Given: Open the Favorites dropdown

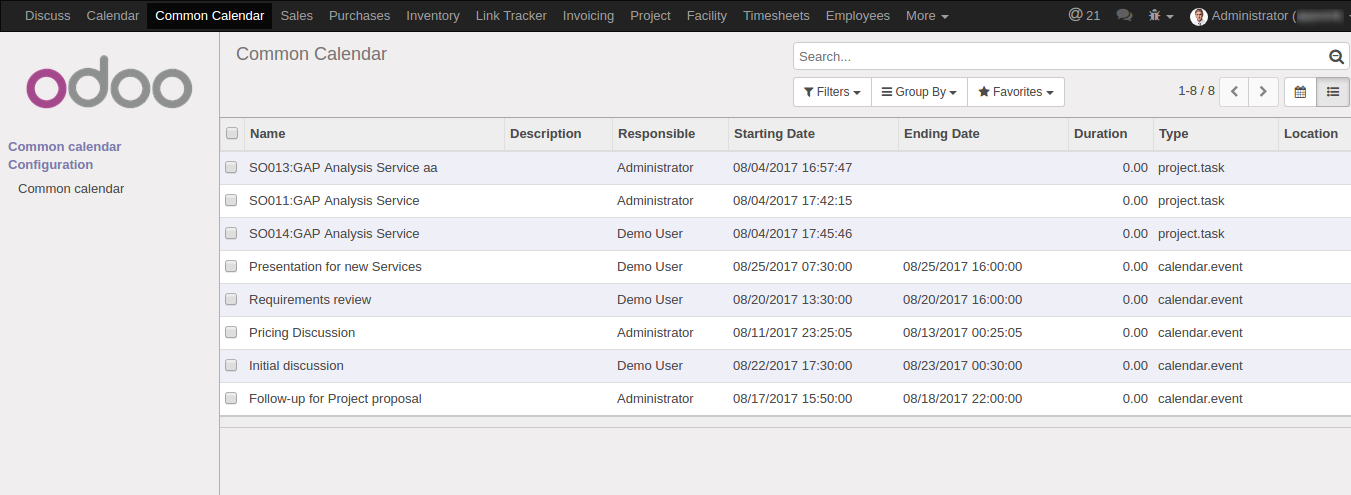Looking at the screenshot, I should click(x=1016, y=92).
